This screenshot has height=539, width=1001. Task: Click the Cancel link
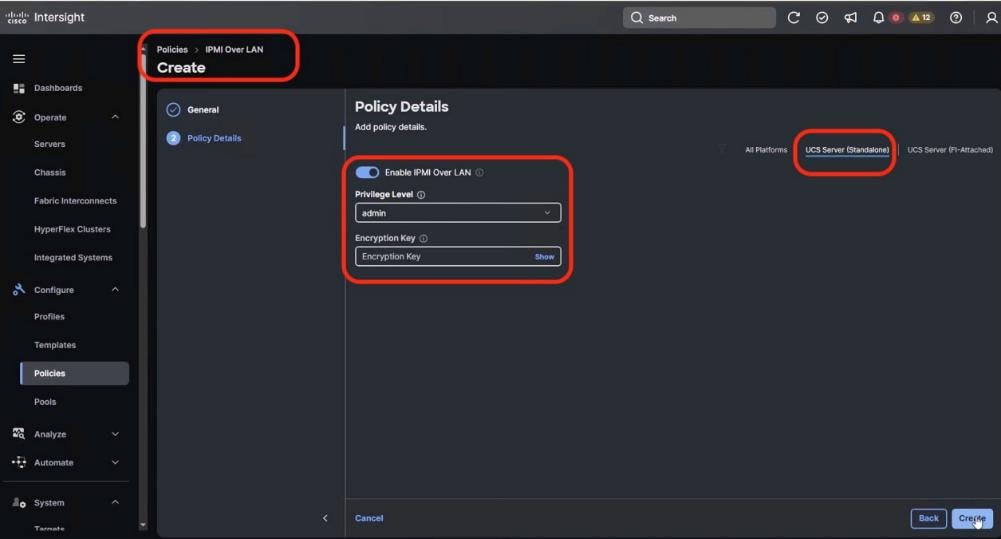tap(369, 518)
